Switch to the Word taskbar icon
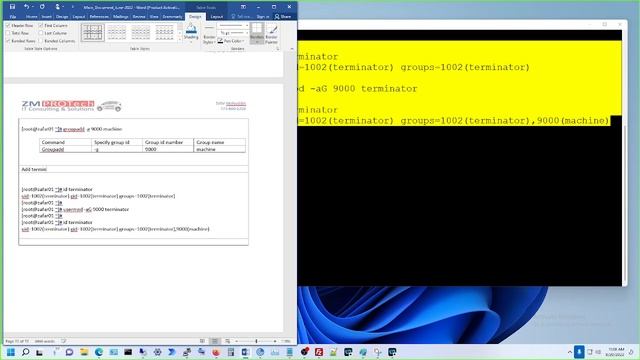Viewport: 640px width, 360px height. coord(245,352)
